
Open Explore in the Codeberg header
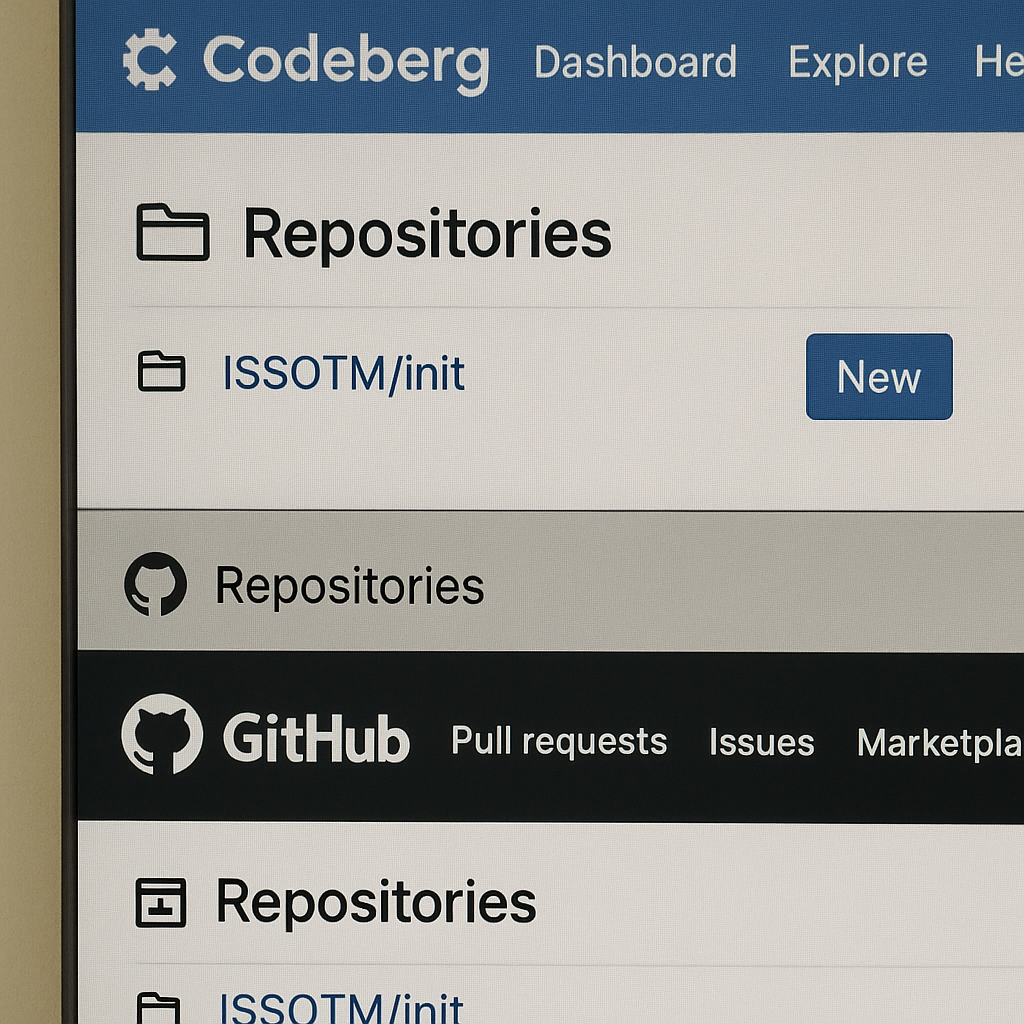(857, 62)
